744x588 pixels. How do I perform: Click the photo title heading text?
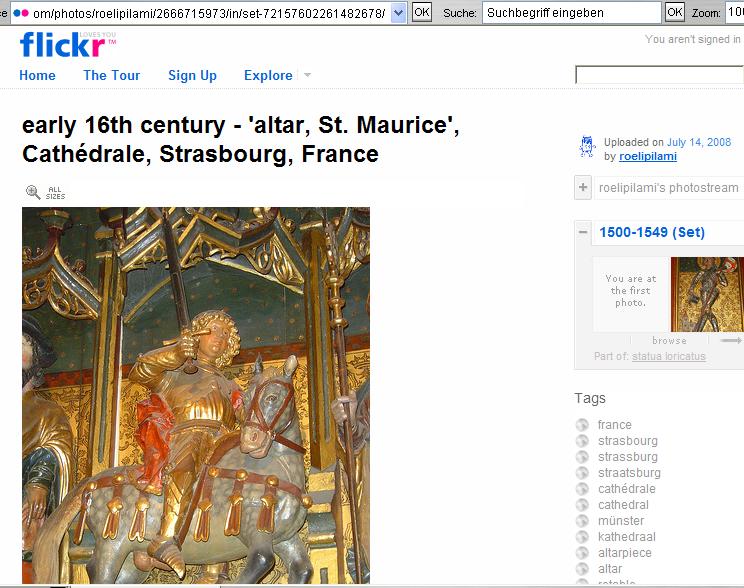tap(241, 140)
